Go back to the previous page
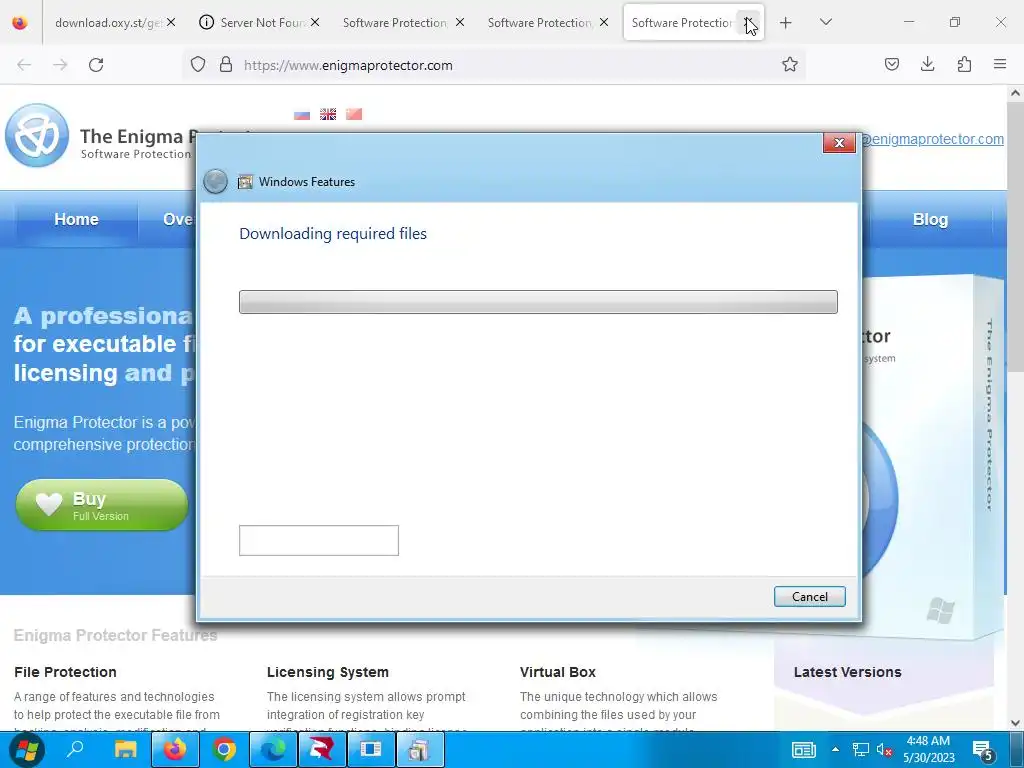The height and width of the screenshot is (768, 1024). click(x=24, y=65)
